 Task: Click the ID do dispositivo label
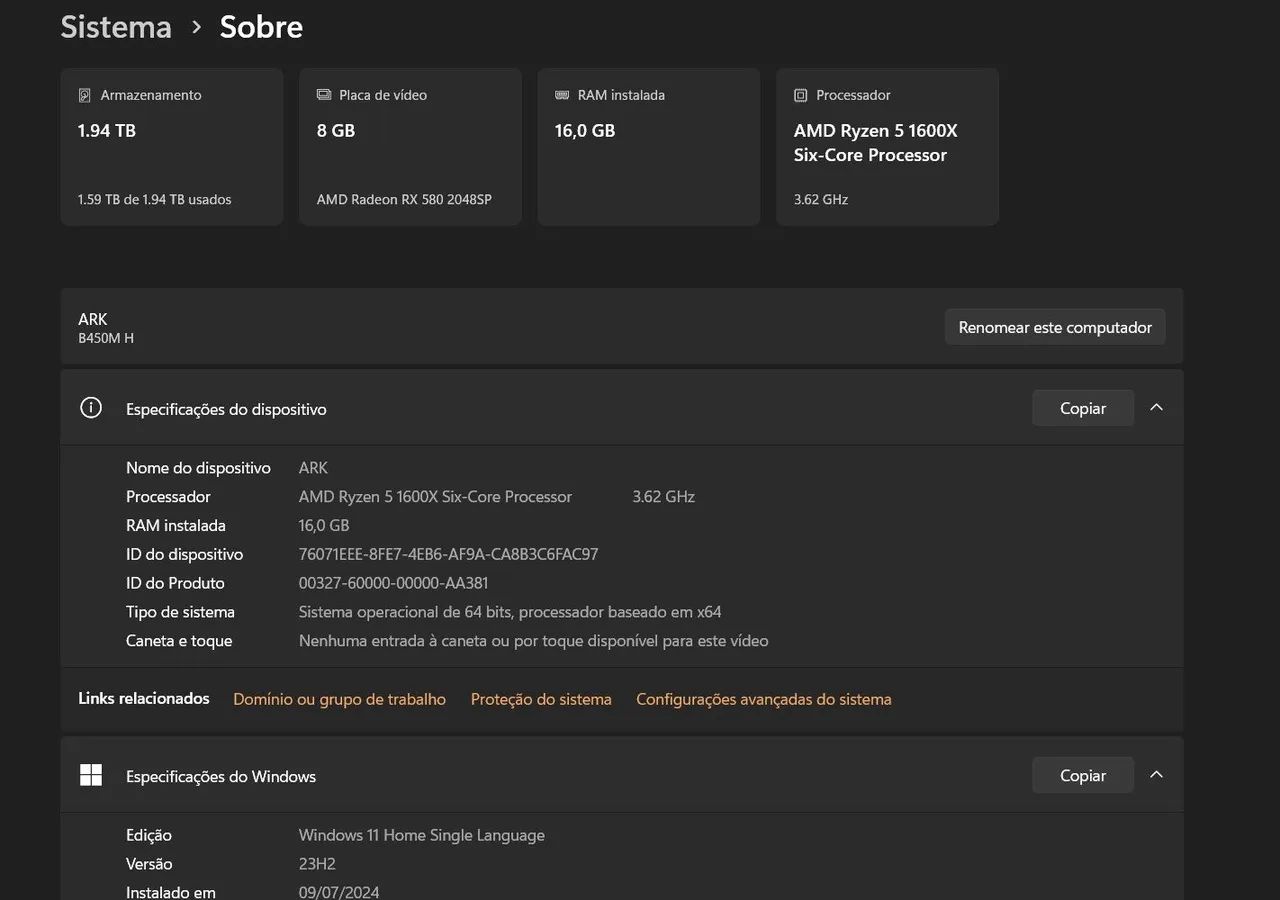coord(184,554)
